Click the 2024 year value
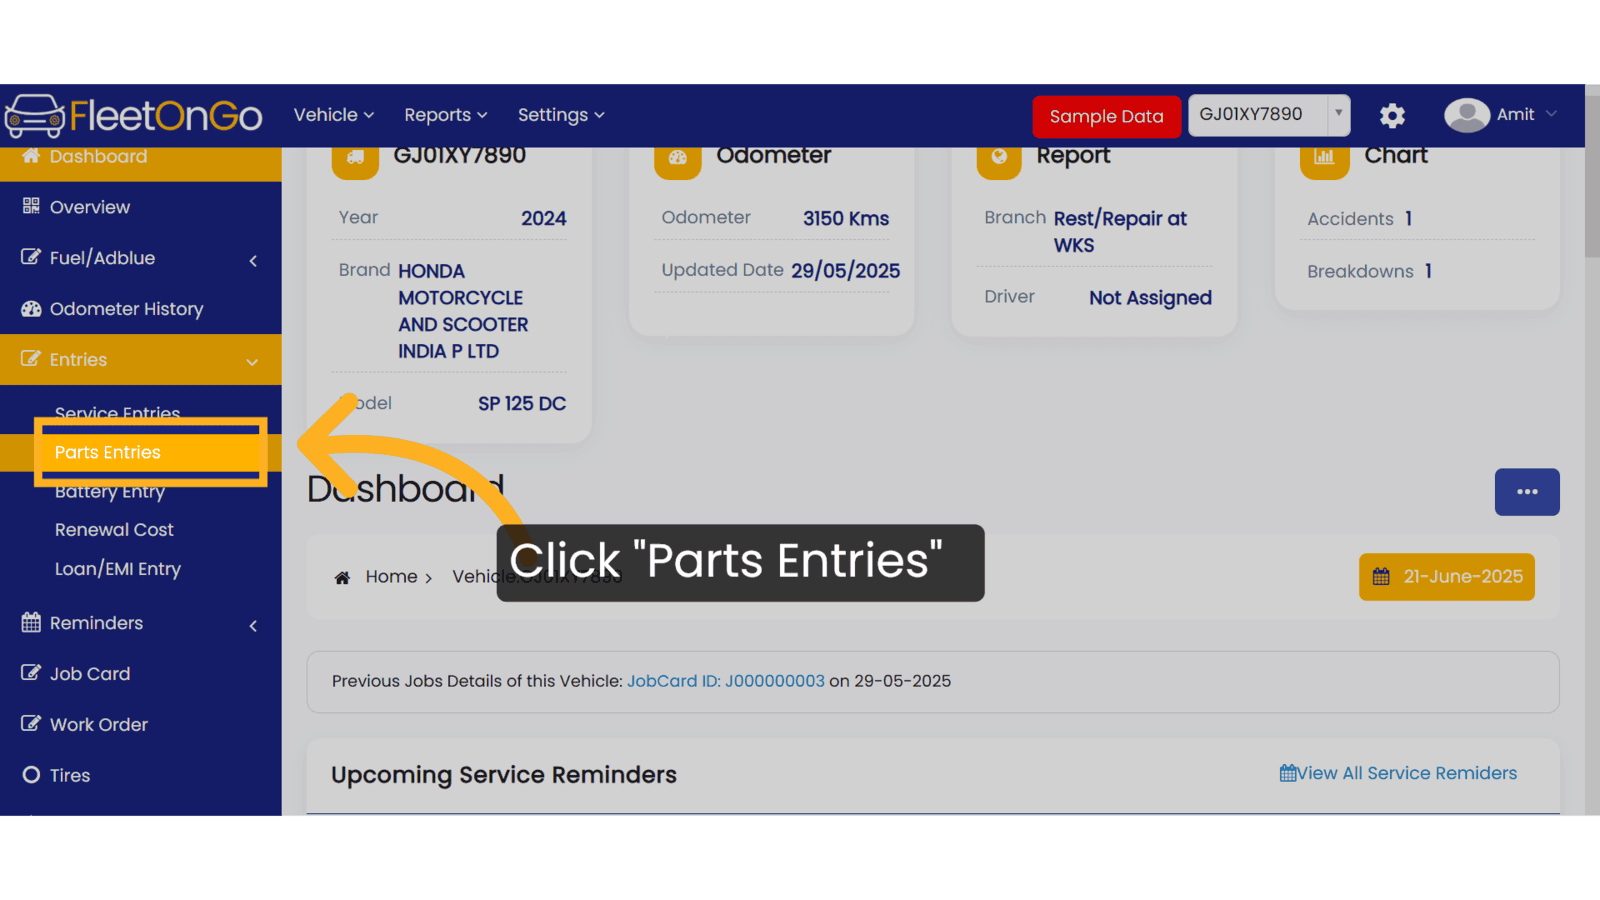 coord(543,218)
